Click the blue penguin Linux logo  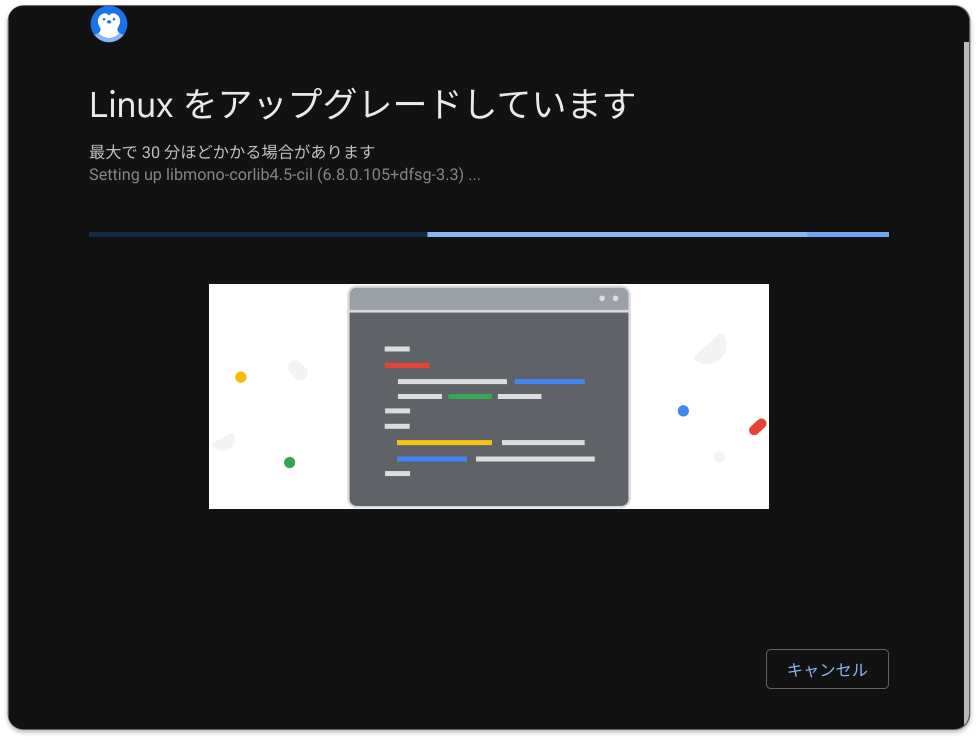[109, 23]
